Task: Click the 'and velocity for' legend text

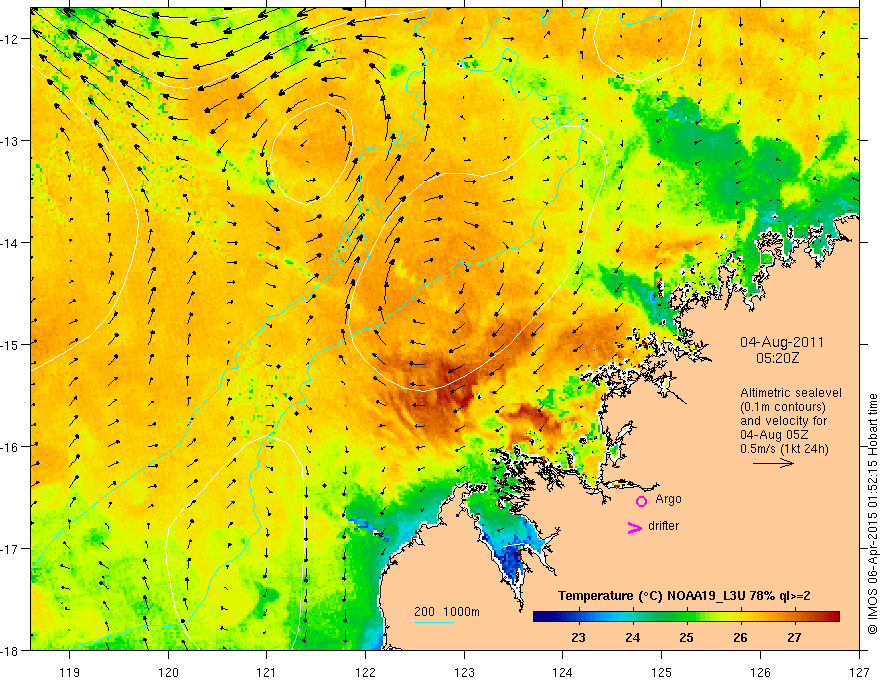Action: point(783,421)
